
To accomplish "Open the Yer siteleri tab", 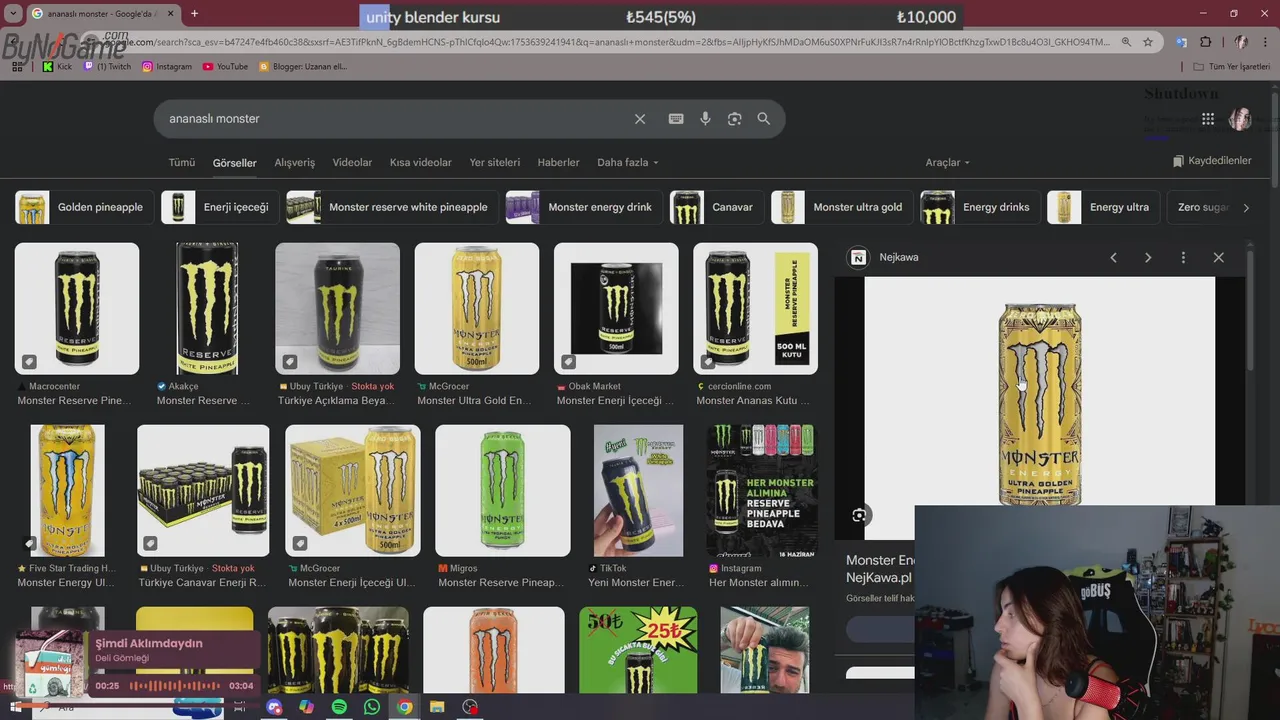I will pyautogui.click(x=495, y=162).
